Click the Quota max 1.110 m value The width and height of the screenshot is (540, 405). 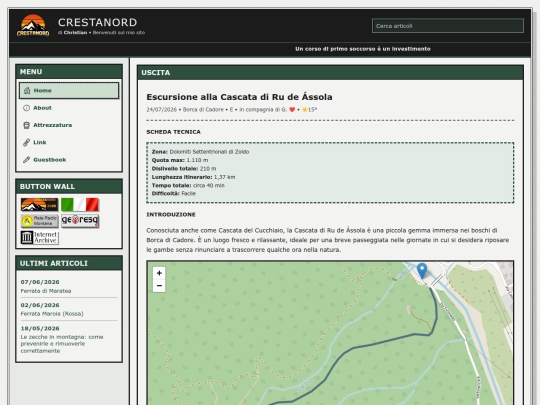tap(197, 160)
